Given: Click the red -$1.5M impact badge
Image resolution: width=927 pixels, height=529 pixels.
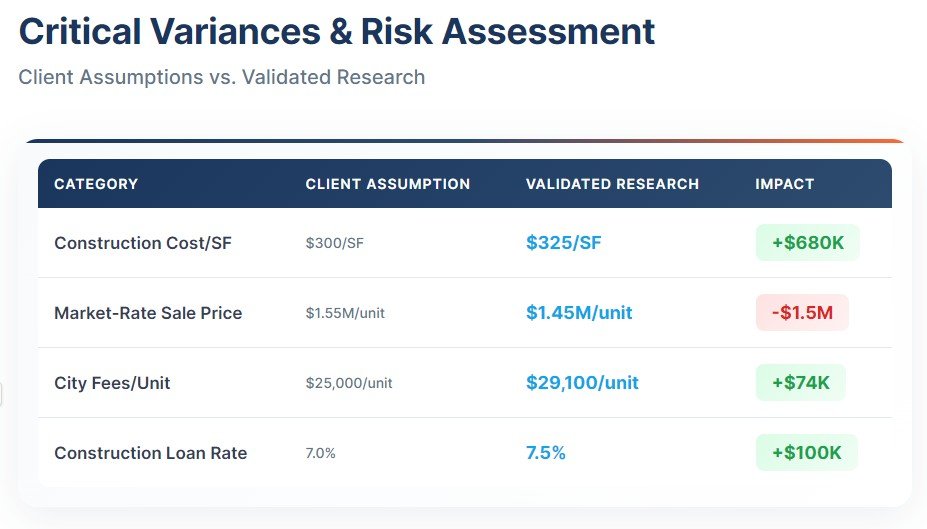Looking at the screenshot, I should pyautogui.click(x=802, y=313).
